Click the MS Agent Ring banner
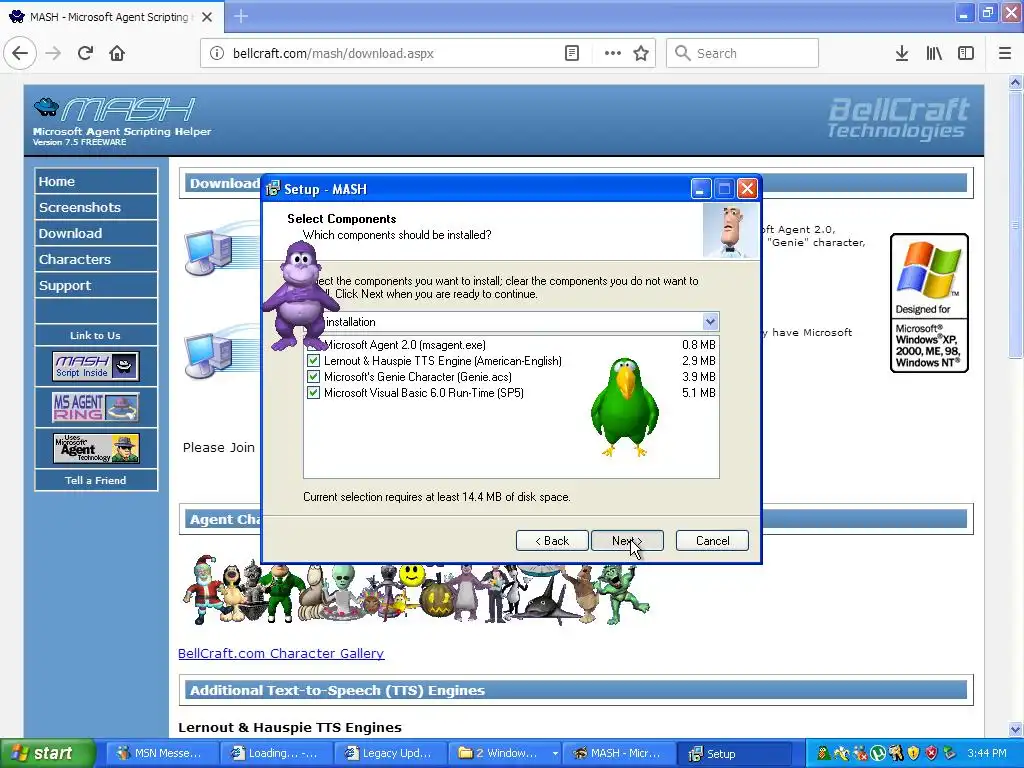1024x768 pixels. tap(95, 407)
